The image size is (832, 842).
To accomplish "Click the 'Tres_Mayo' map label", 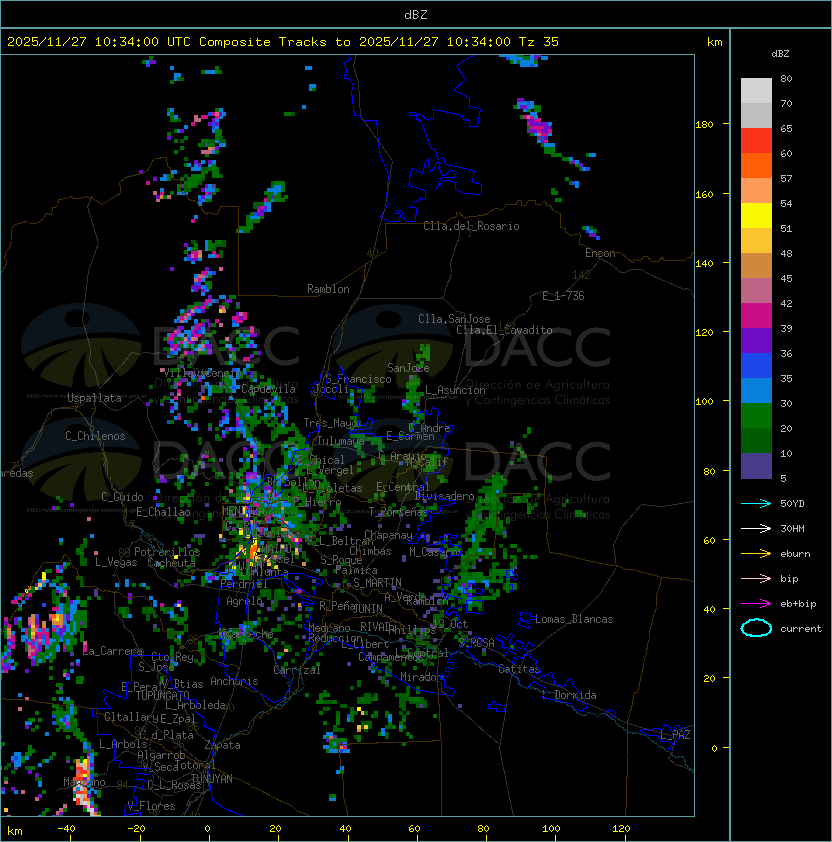I will pos(331,423).
